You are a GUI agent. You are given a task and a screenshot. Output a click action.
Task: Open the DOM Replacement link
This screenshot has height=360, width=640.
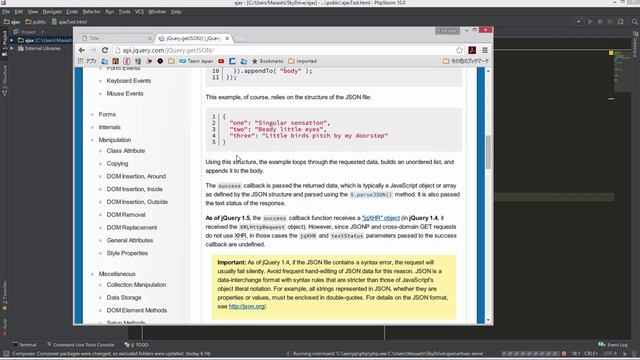click(x=131, y=227)
